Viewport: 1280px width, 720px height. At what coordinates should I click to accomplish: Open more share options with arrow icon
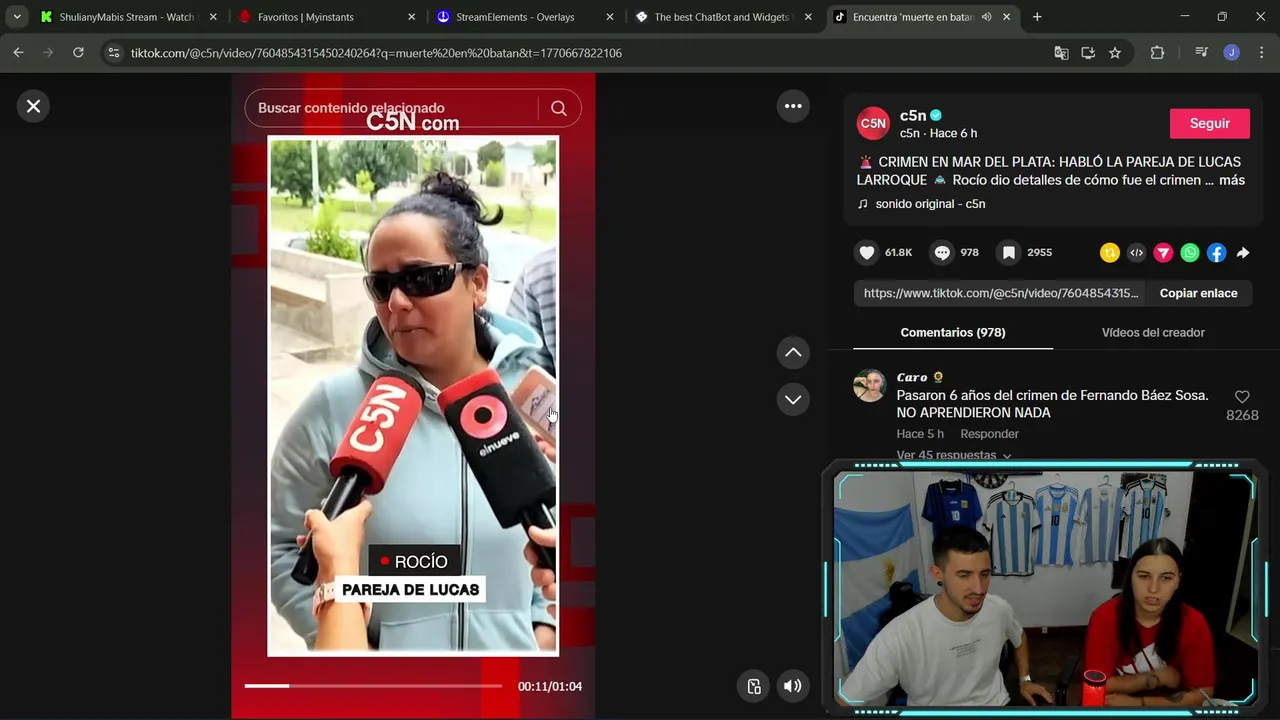click(x=1243, y=253)
